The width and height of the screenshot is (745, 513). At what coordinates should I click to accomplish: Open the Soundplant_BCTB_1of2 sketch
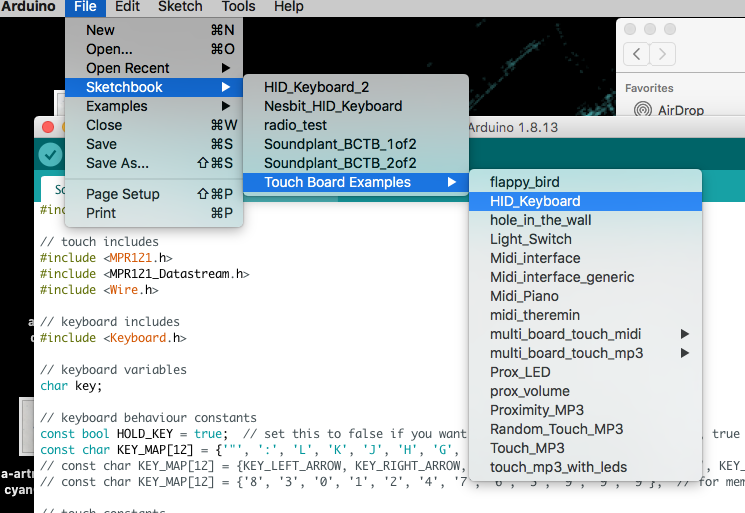tap(356, 144)
